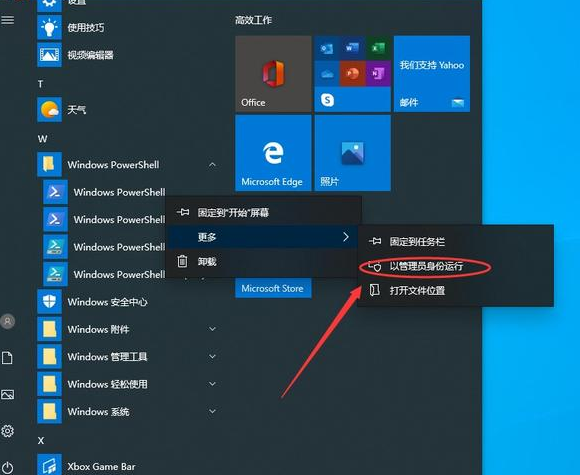Image resolution: width=580 pixels, height=475 pixels.
Task: Open the Office tile
Action: point(273,74)
